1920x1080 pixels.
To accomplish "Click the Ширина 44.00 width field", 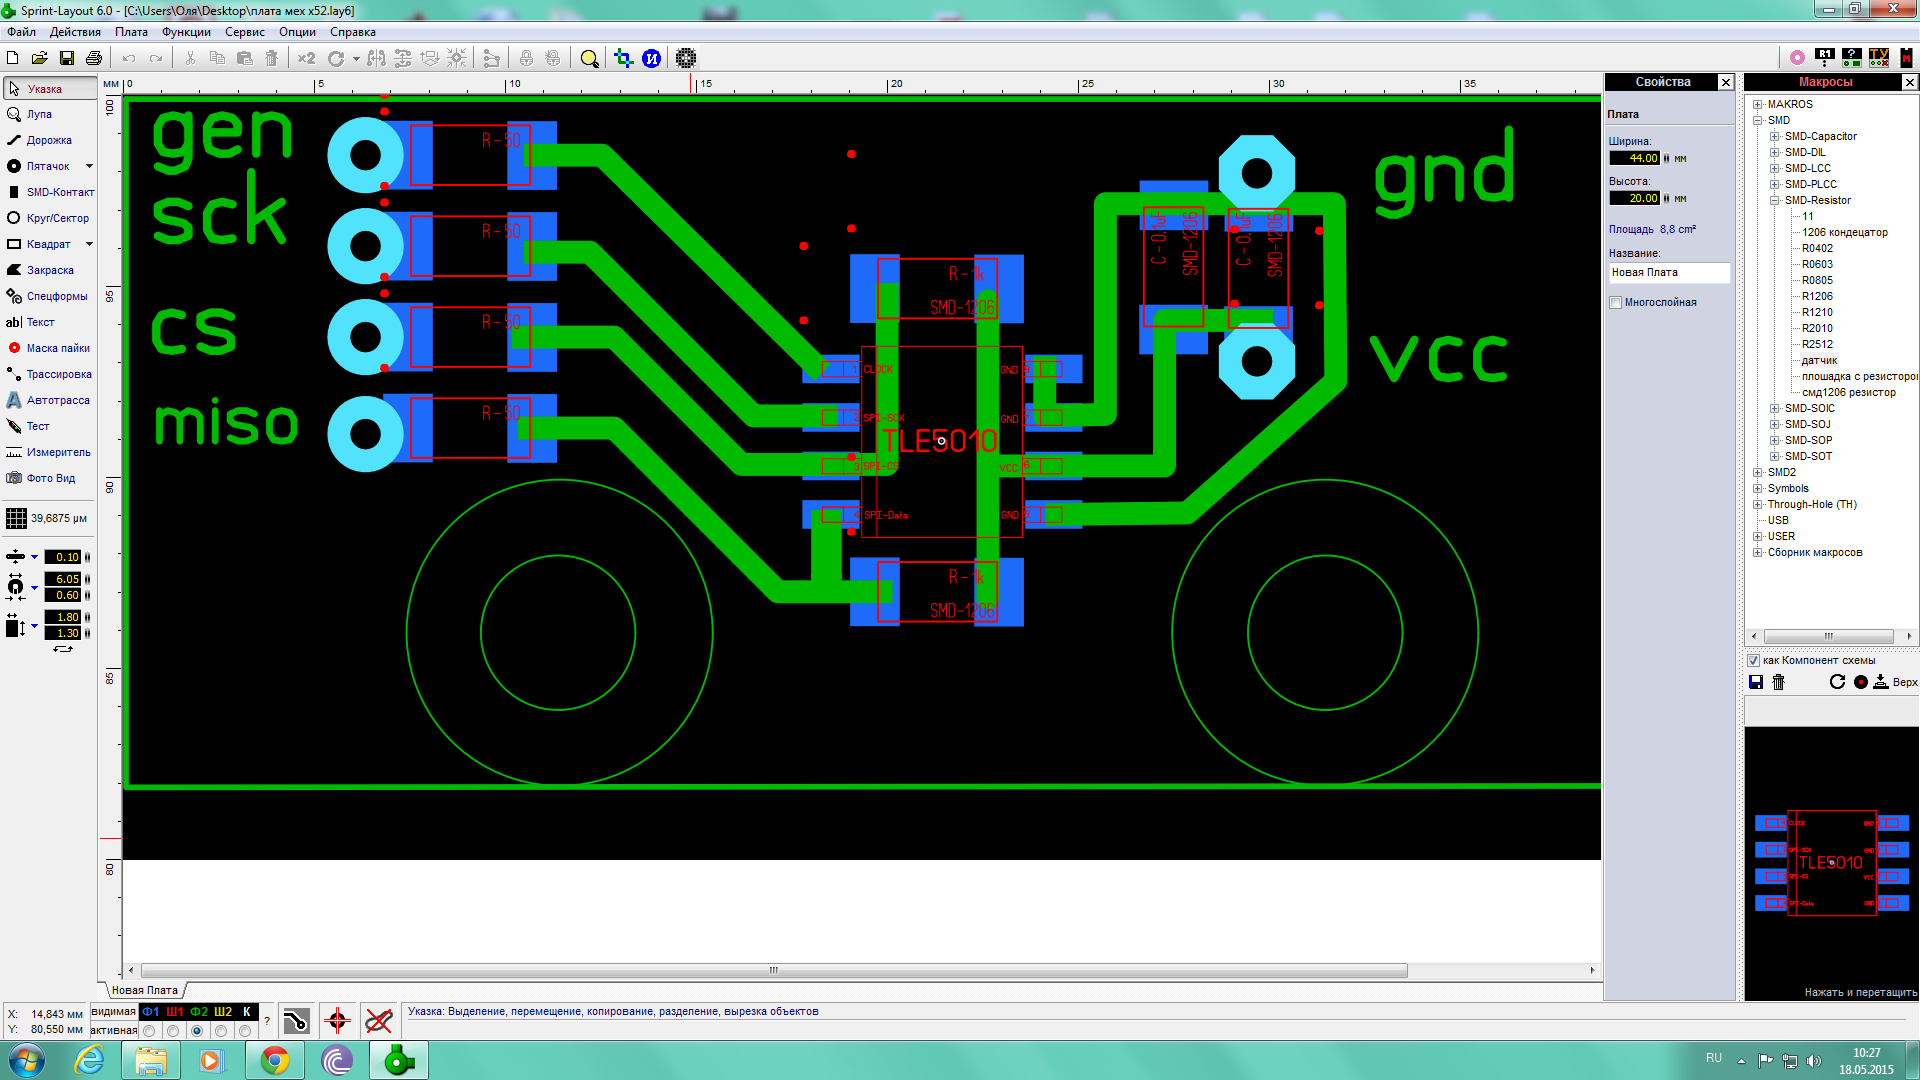I will click(x=1634, y=158).
